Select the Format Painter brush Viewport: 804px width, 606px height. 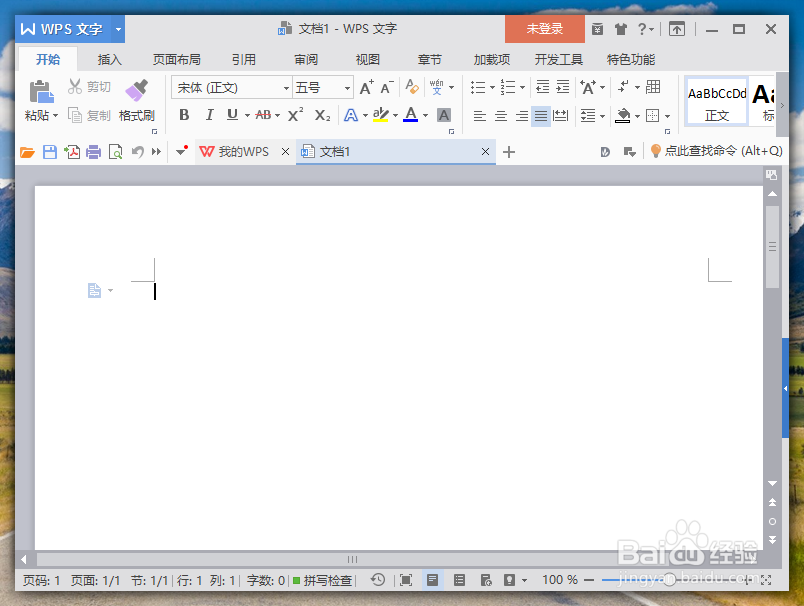136,90
